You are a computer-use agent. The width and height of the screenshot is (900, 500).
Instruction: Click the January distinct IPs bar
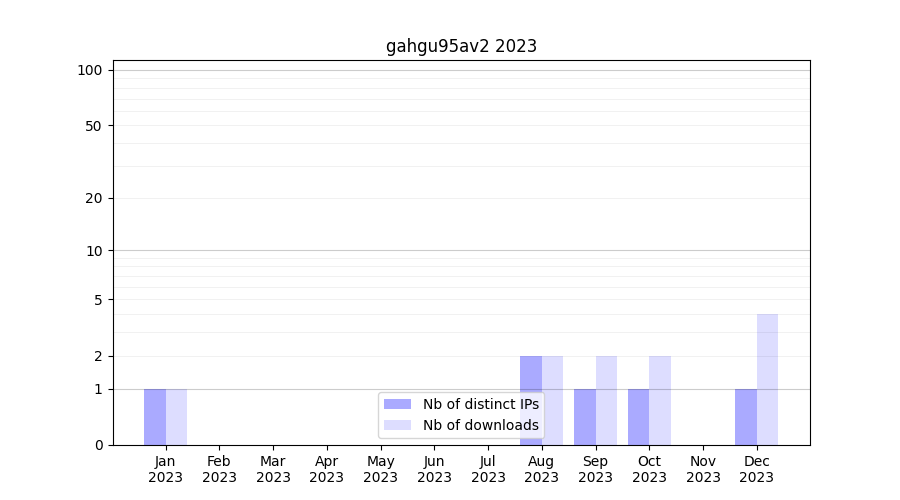tap(155, 417)
